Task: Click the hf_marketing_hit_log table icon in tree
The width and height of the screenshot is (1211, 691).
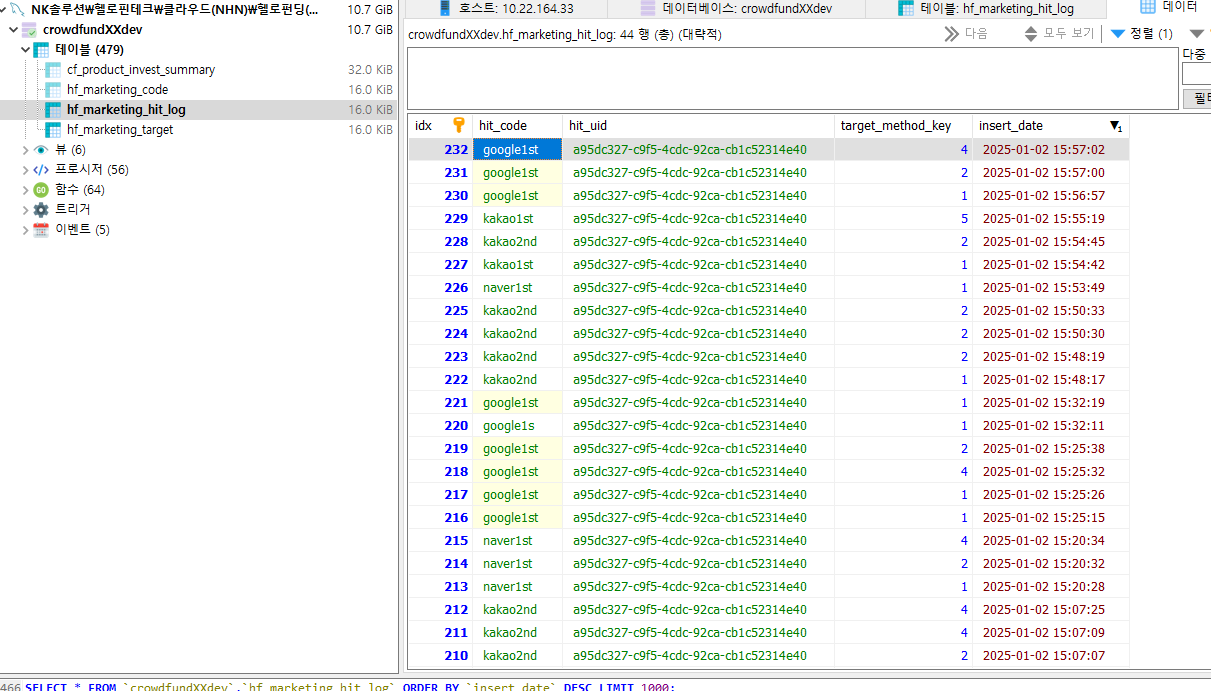Action: 54,110
